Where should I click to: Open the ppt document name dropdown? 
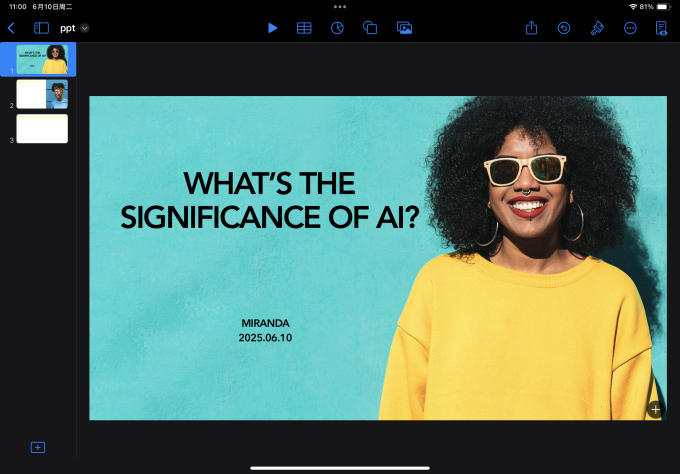tap(85, 28)
